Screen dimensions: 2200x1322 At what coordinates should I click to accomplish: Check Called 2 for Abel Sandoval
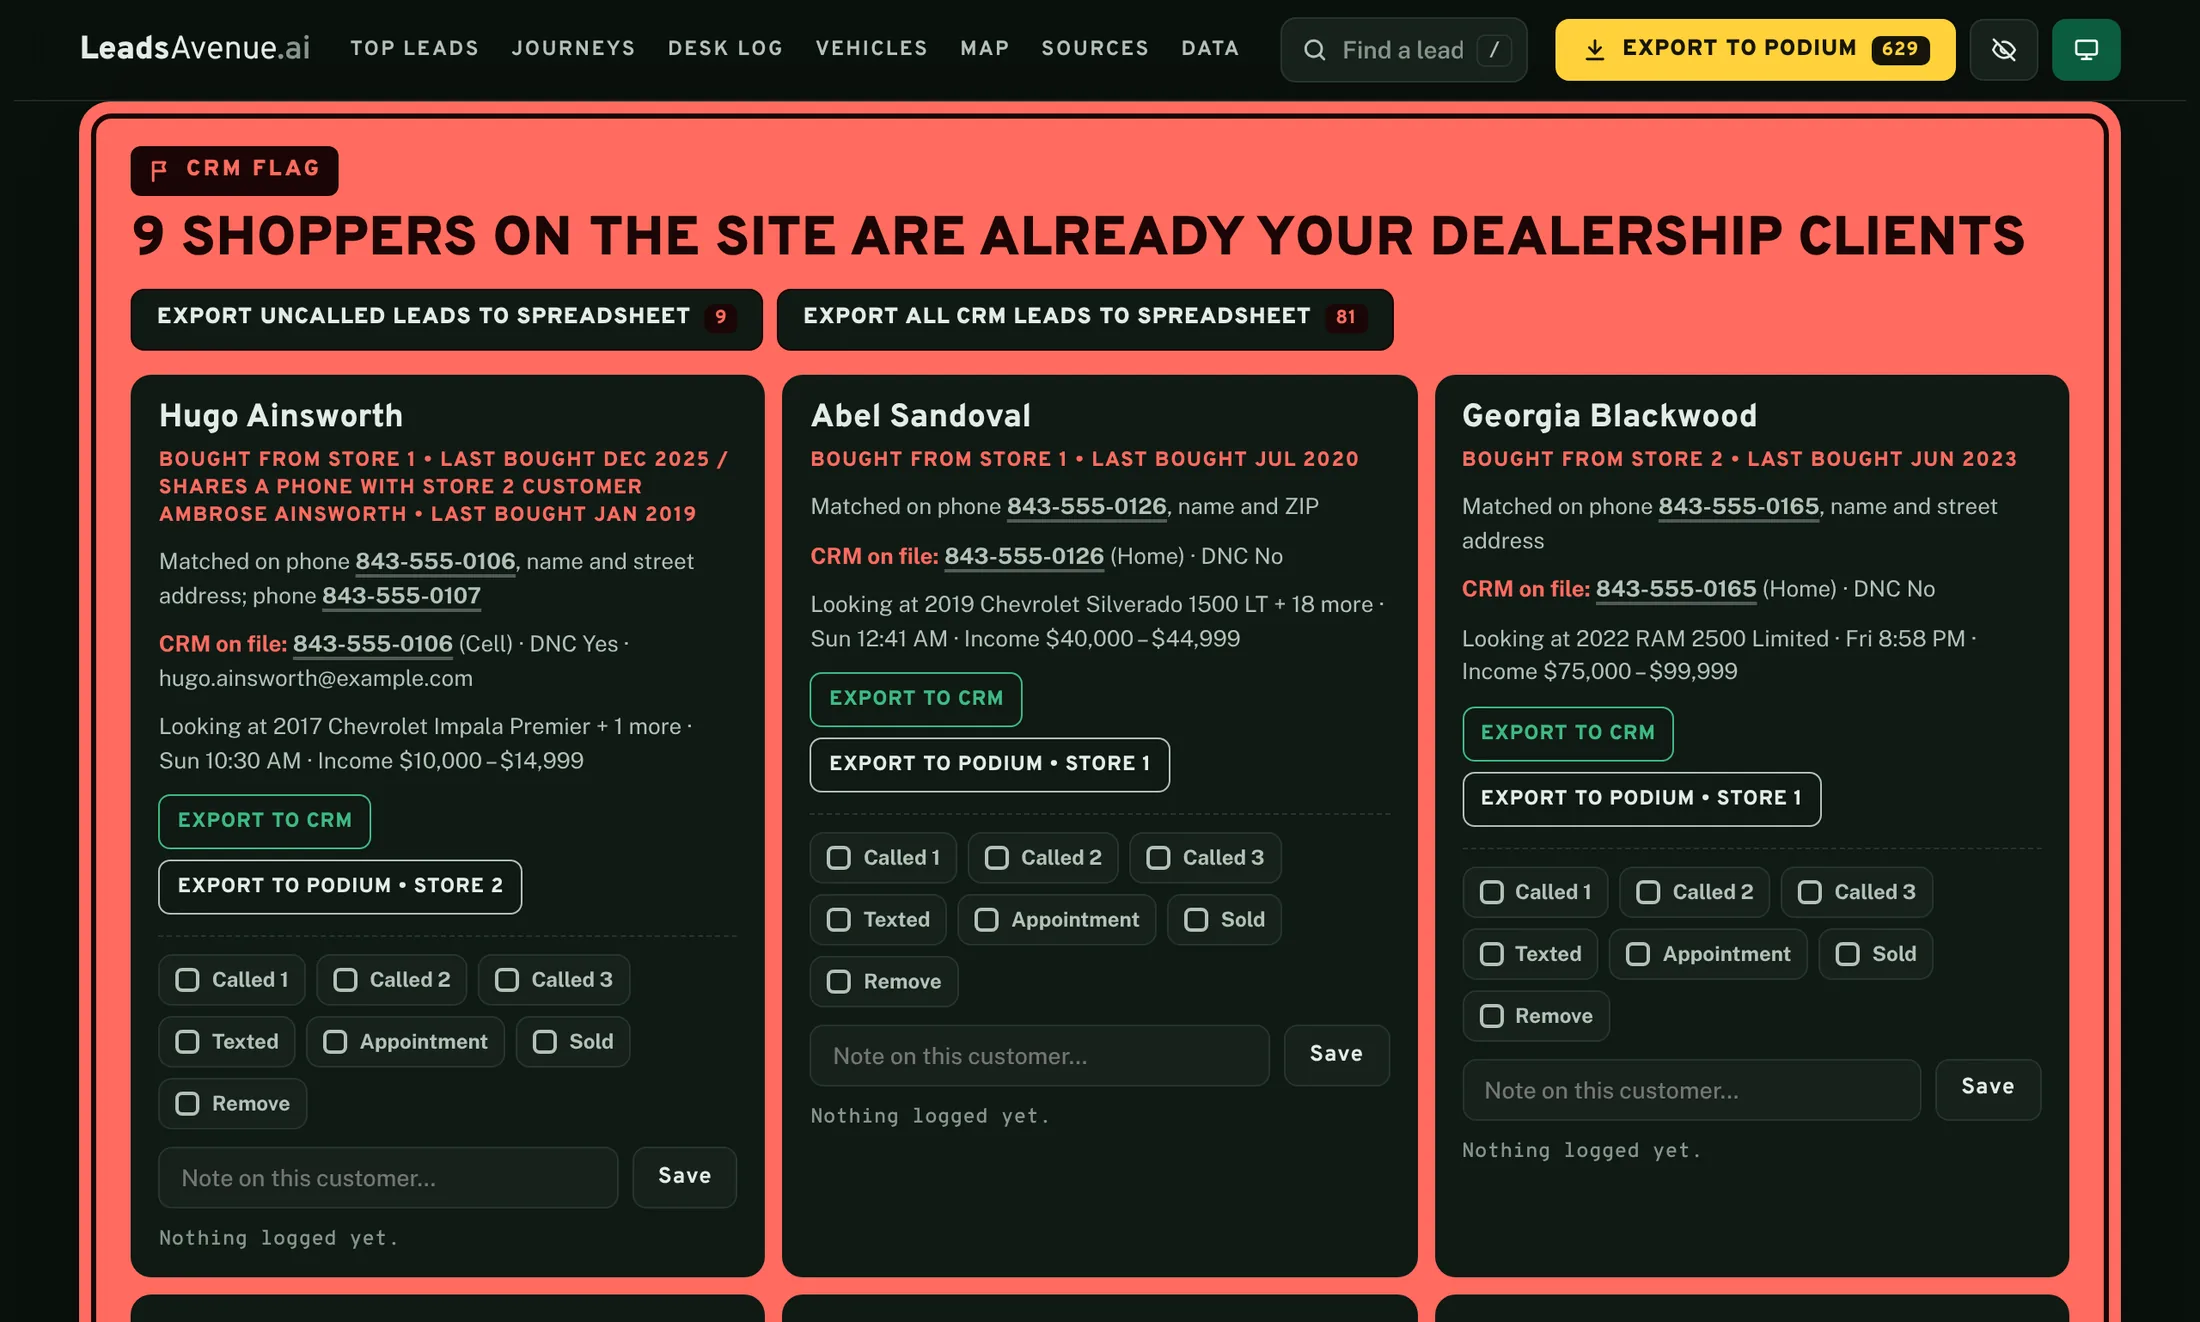tap(1042, 858)
